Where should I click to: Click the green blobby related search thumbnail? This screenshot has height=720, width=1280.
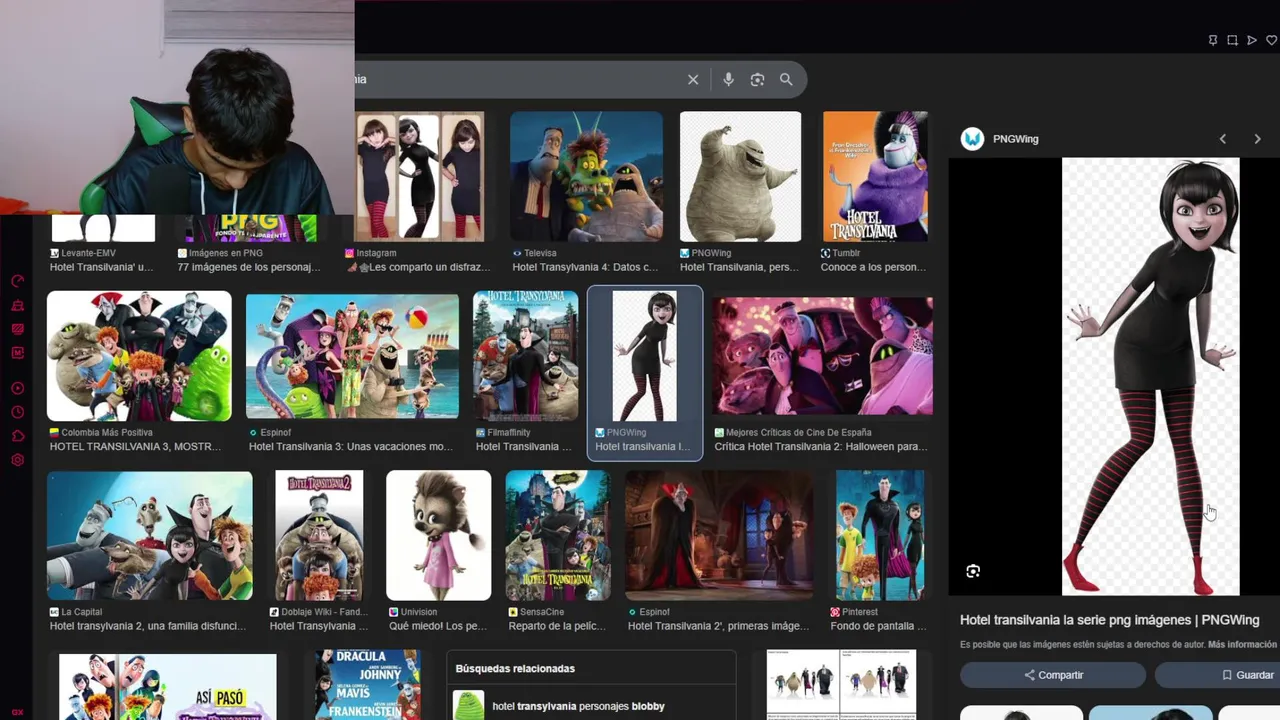point(468,705)
